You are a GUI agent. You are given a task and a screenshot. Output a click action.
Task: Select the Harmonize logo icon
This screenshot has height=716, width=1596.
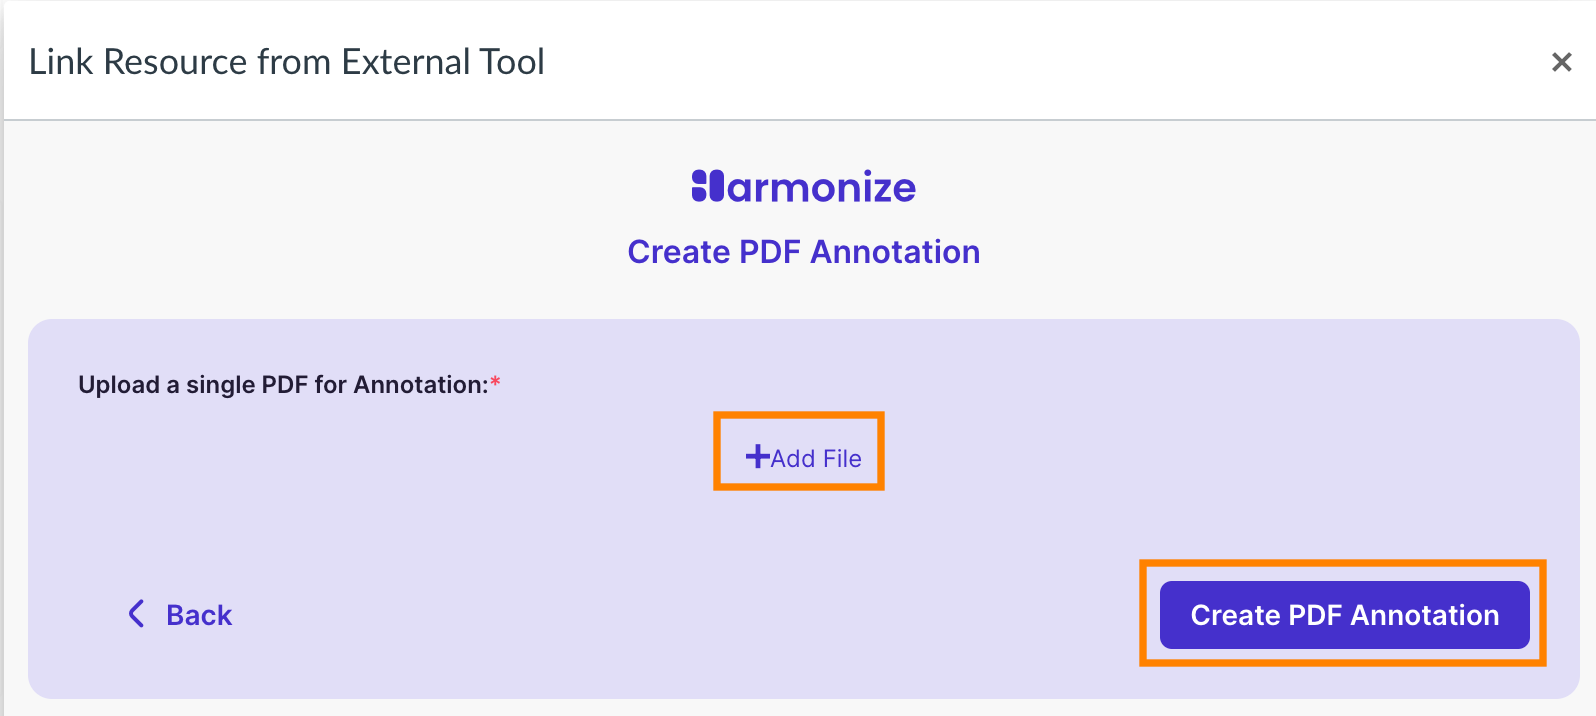coord(706,186)
